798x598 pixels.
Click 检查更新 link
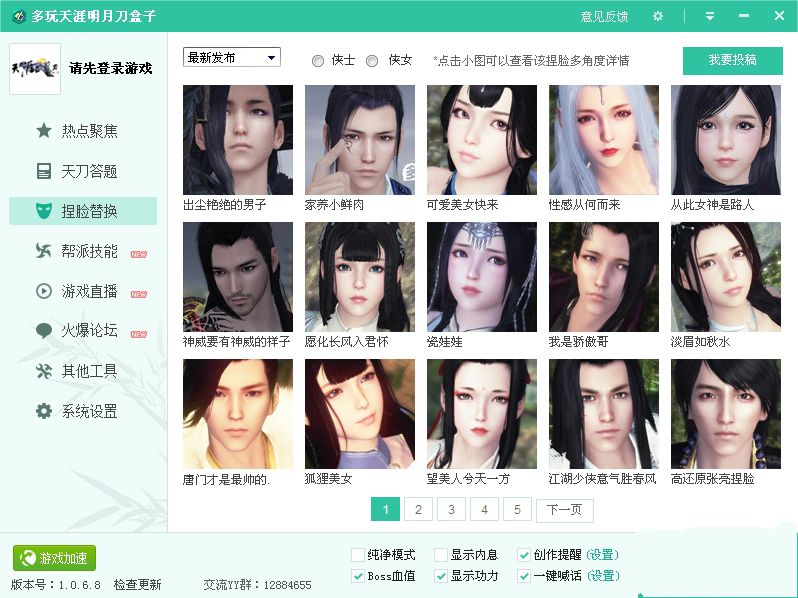point(137,585)
